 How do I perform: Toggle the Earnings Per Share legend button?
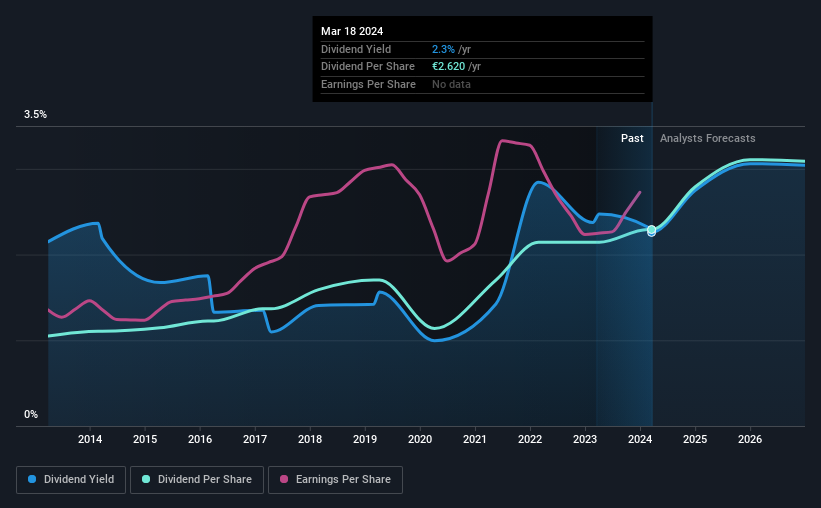pos(335,480)
